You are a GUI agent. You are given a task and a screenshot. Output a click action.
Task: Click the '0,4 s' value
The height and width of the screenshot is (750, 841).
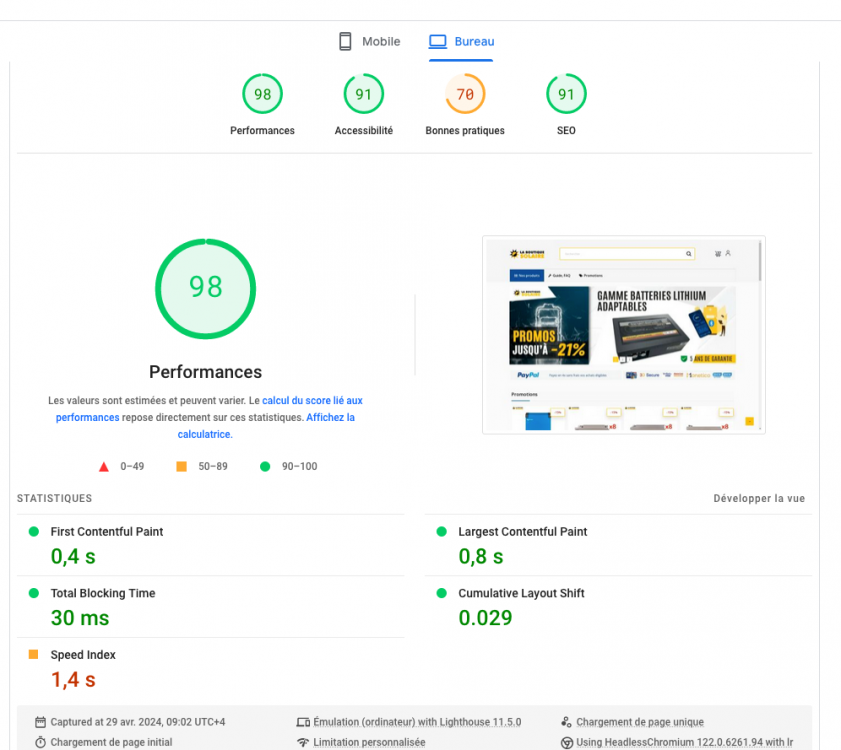click(x=73, y=556)
